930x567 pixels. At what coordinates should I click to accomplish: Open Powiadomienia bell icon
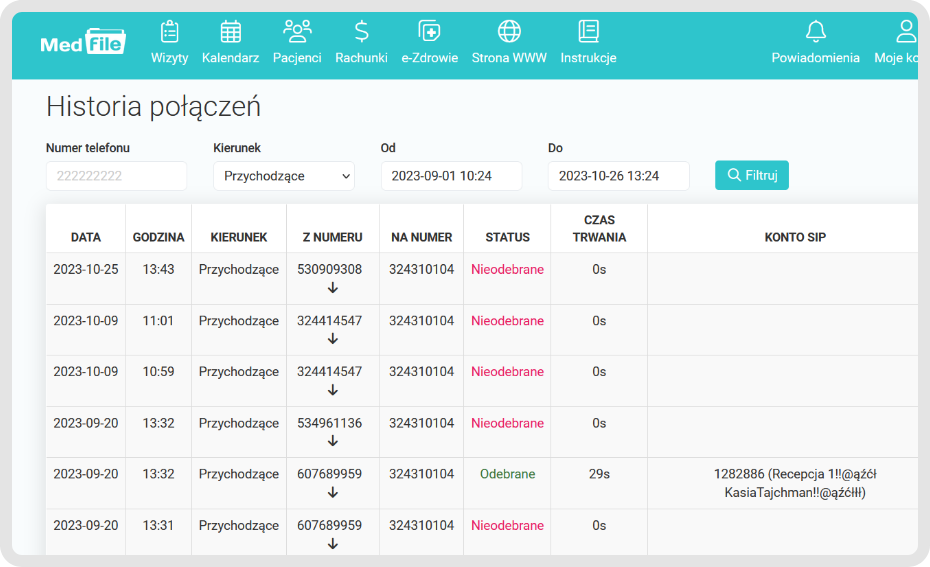[x=815, y=31]
